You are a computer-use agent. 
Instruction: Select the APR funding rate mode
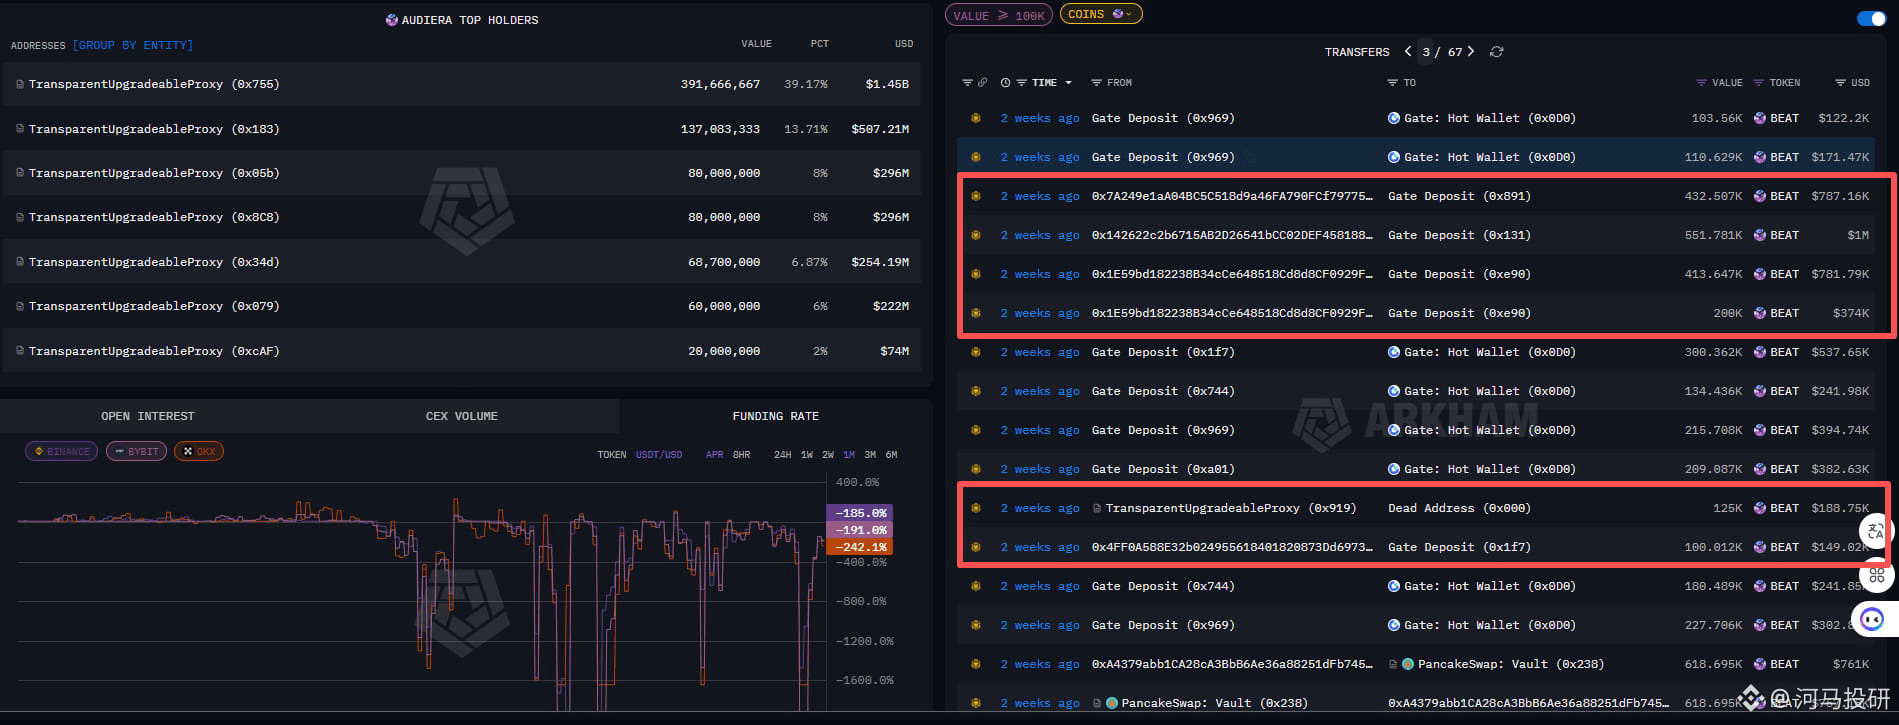(x=714, y=455)
